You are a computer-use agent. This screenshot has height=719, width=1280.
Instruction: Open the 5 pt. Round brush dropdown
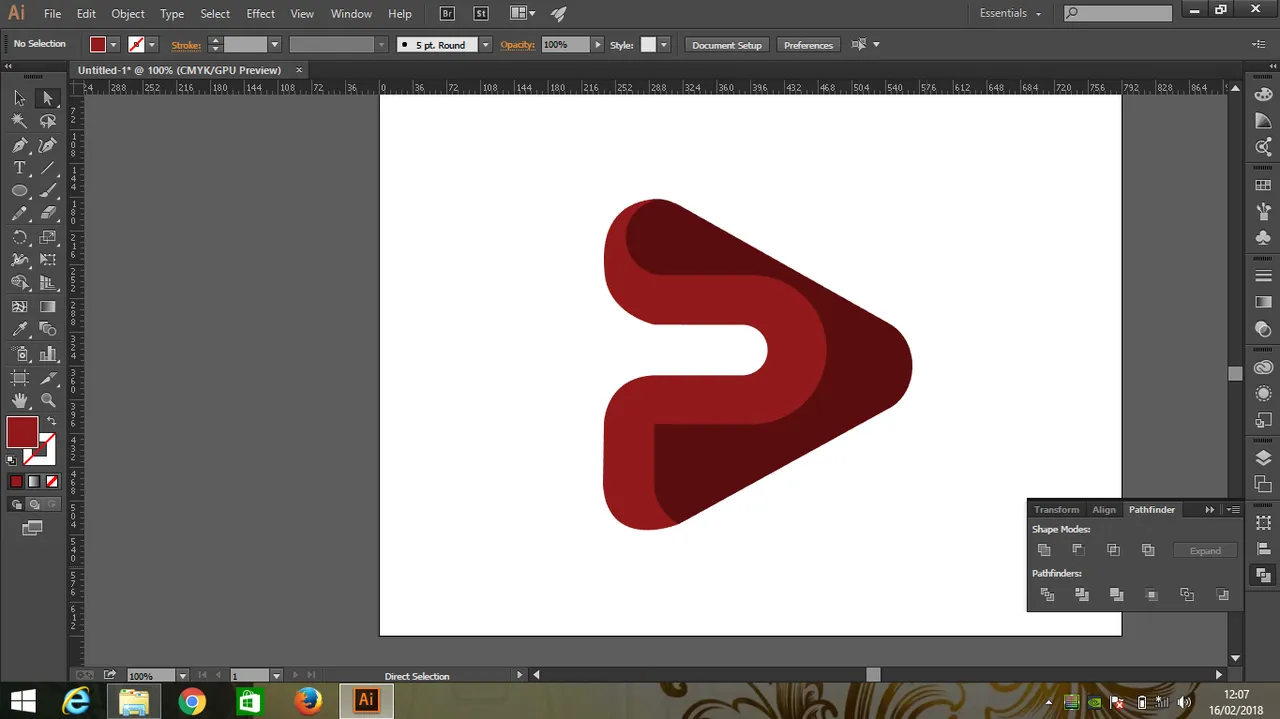point(485,45)
